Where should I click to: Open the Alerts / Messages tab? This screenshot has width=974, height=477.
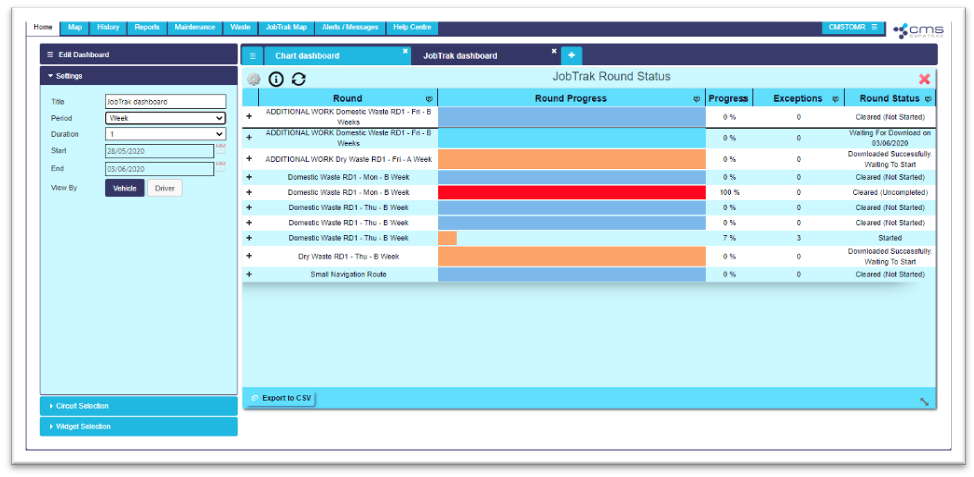pos(350,27)
